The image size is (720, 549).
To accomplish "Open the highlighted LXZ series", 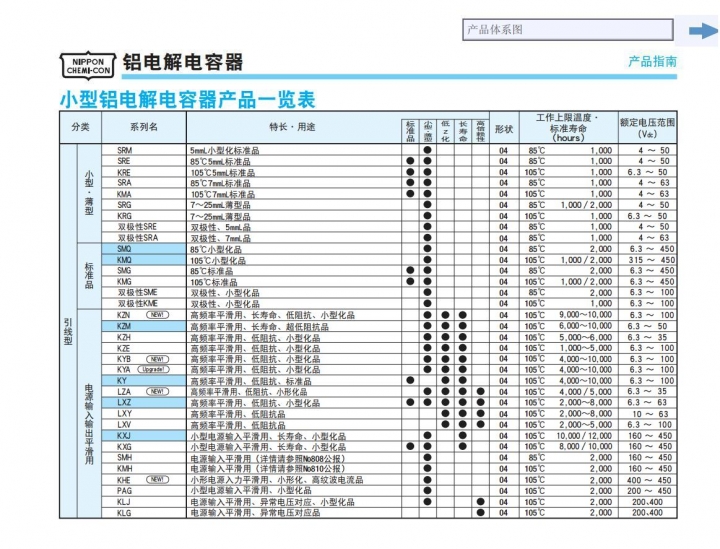I will tap(144, 403).
